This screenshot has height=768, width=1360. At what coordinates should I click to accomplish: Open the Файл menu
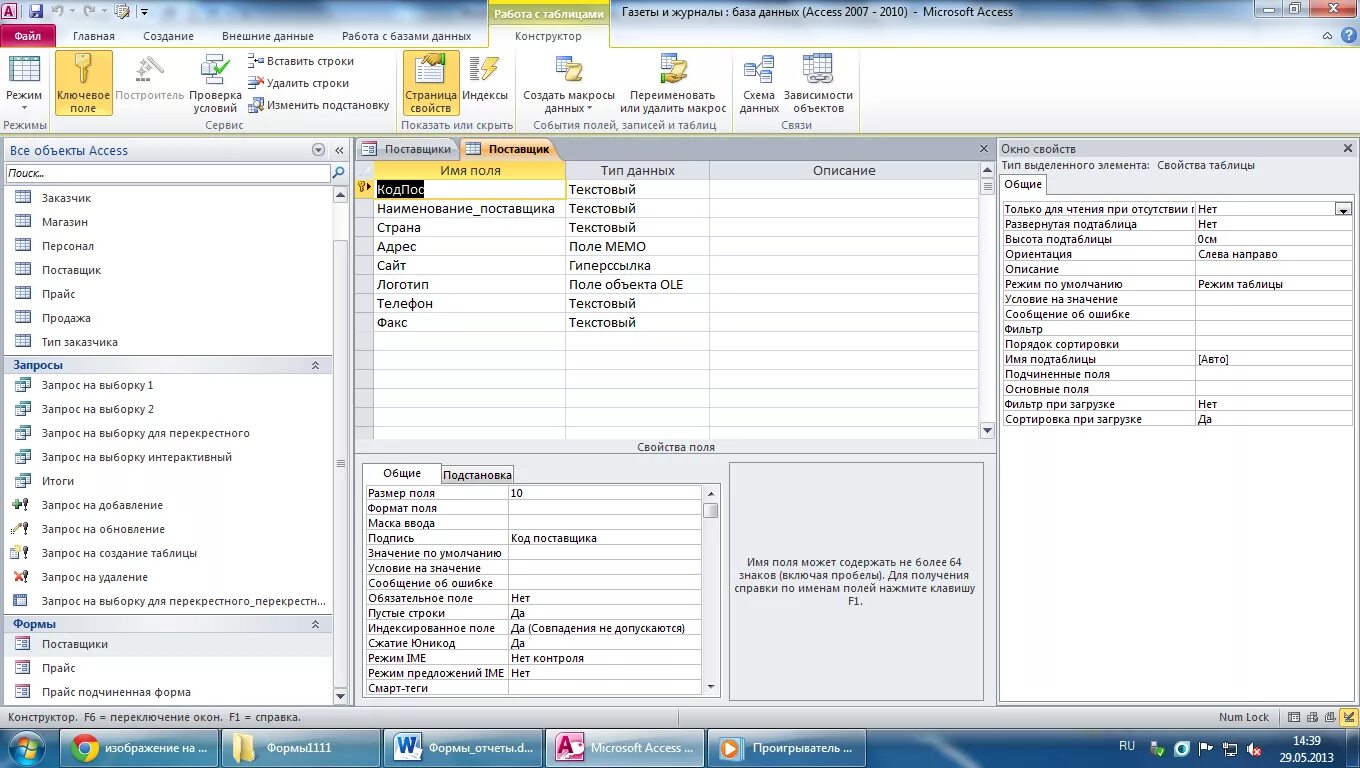coord(28,36)
